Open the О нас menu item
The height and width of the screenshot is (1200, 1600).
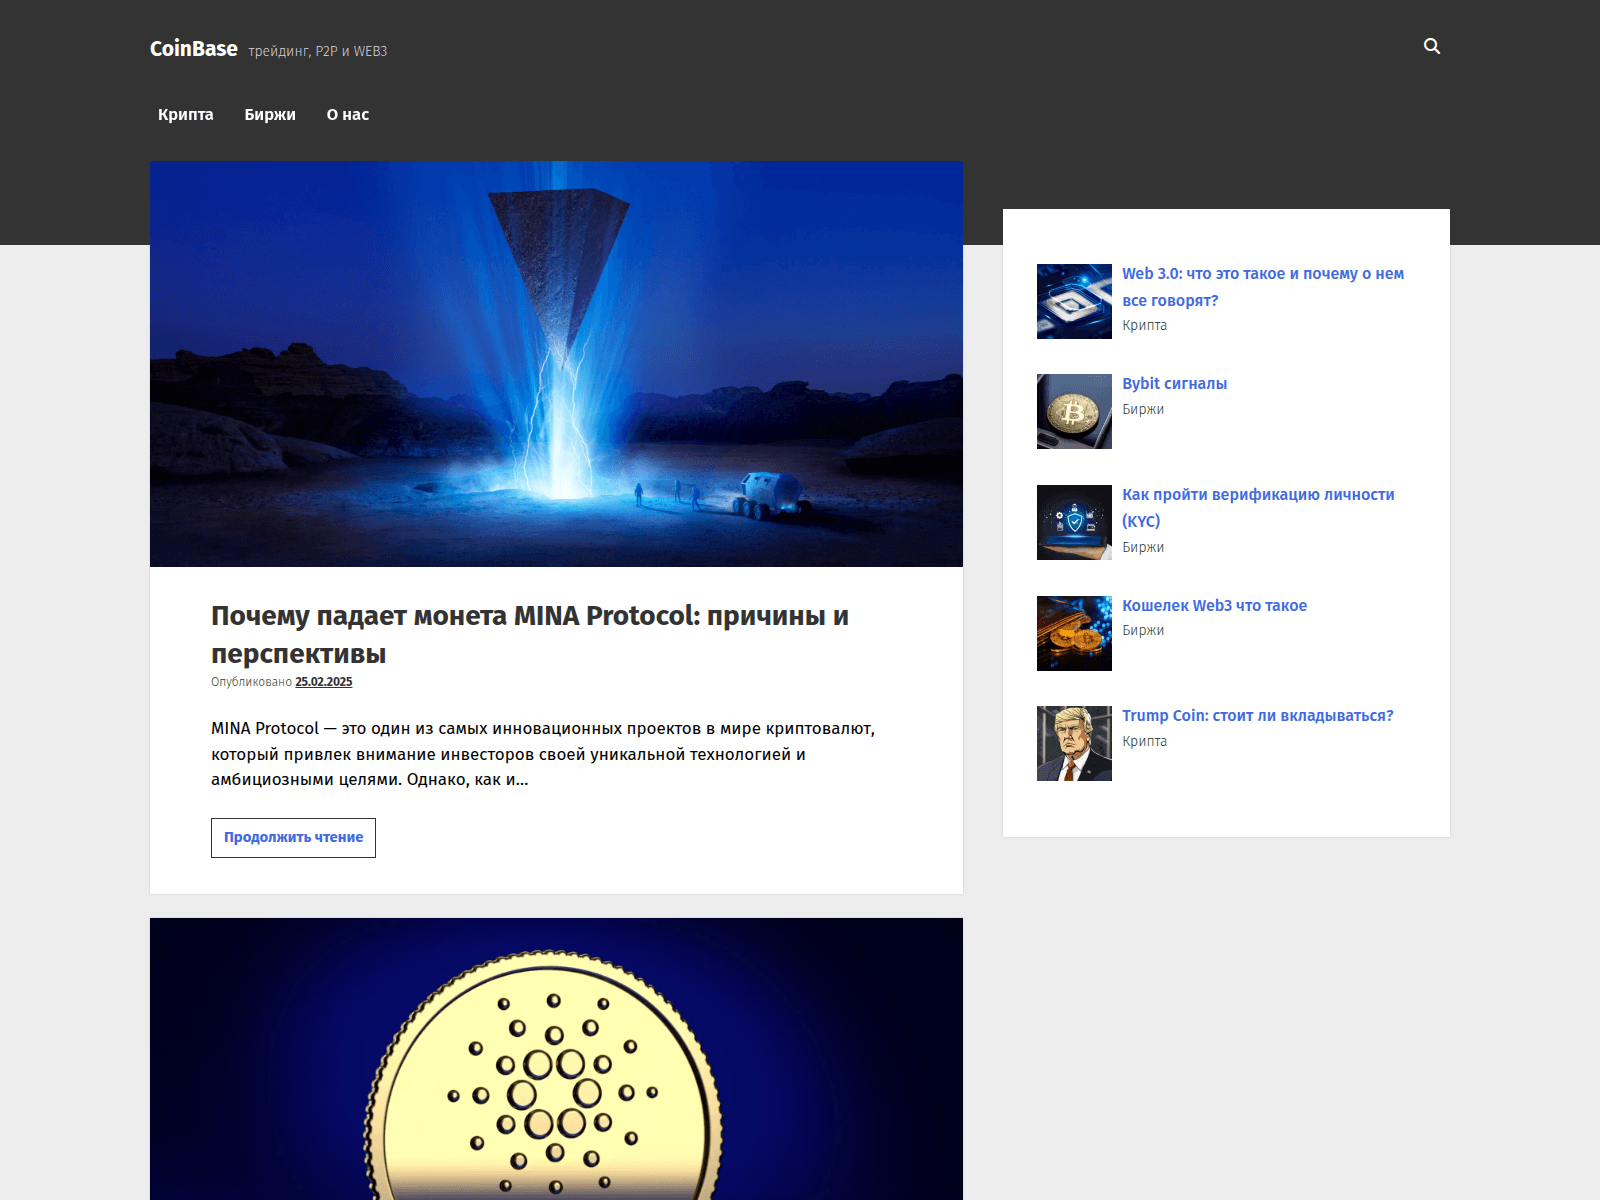[x=348, y=115]
